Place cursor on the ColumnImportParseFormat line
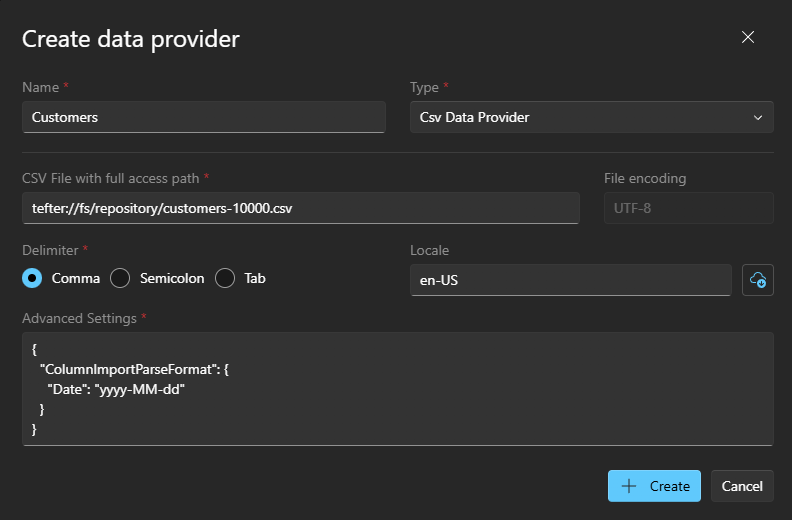This screenshot has height=520, width=792. click(x=134, y=369)
